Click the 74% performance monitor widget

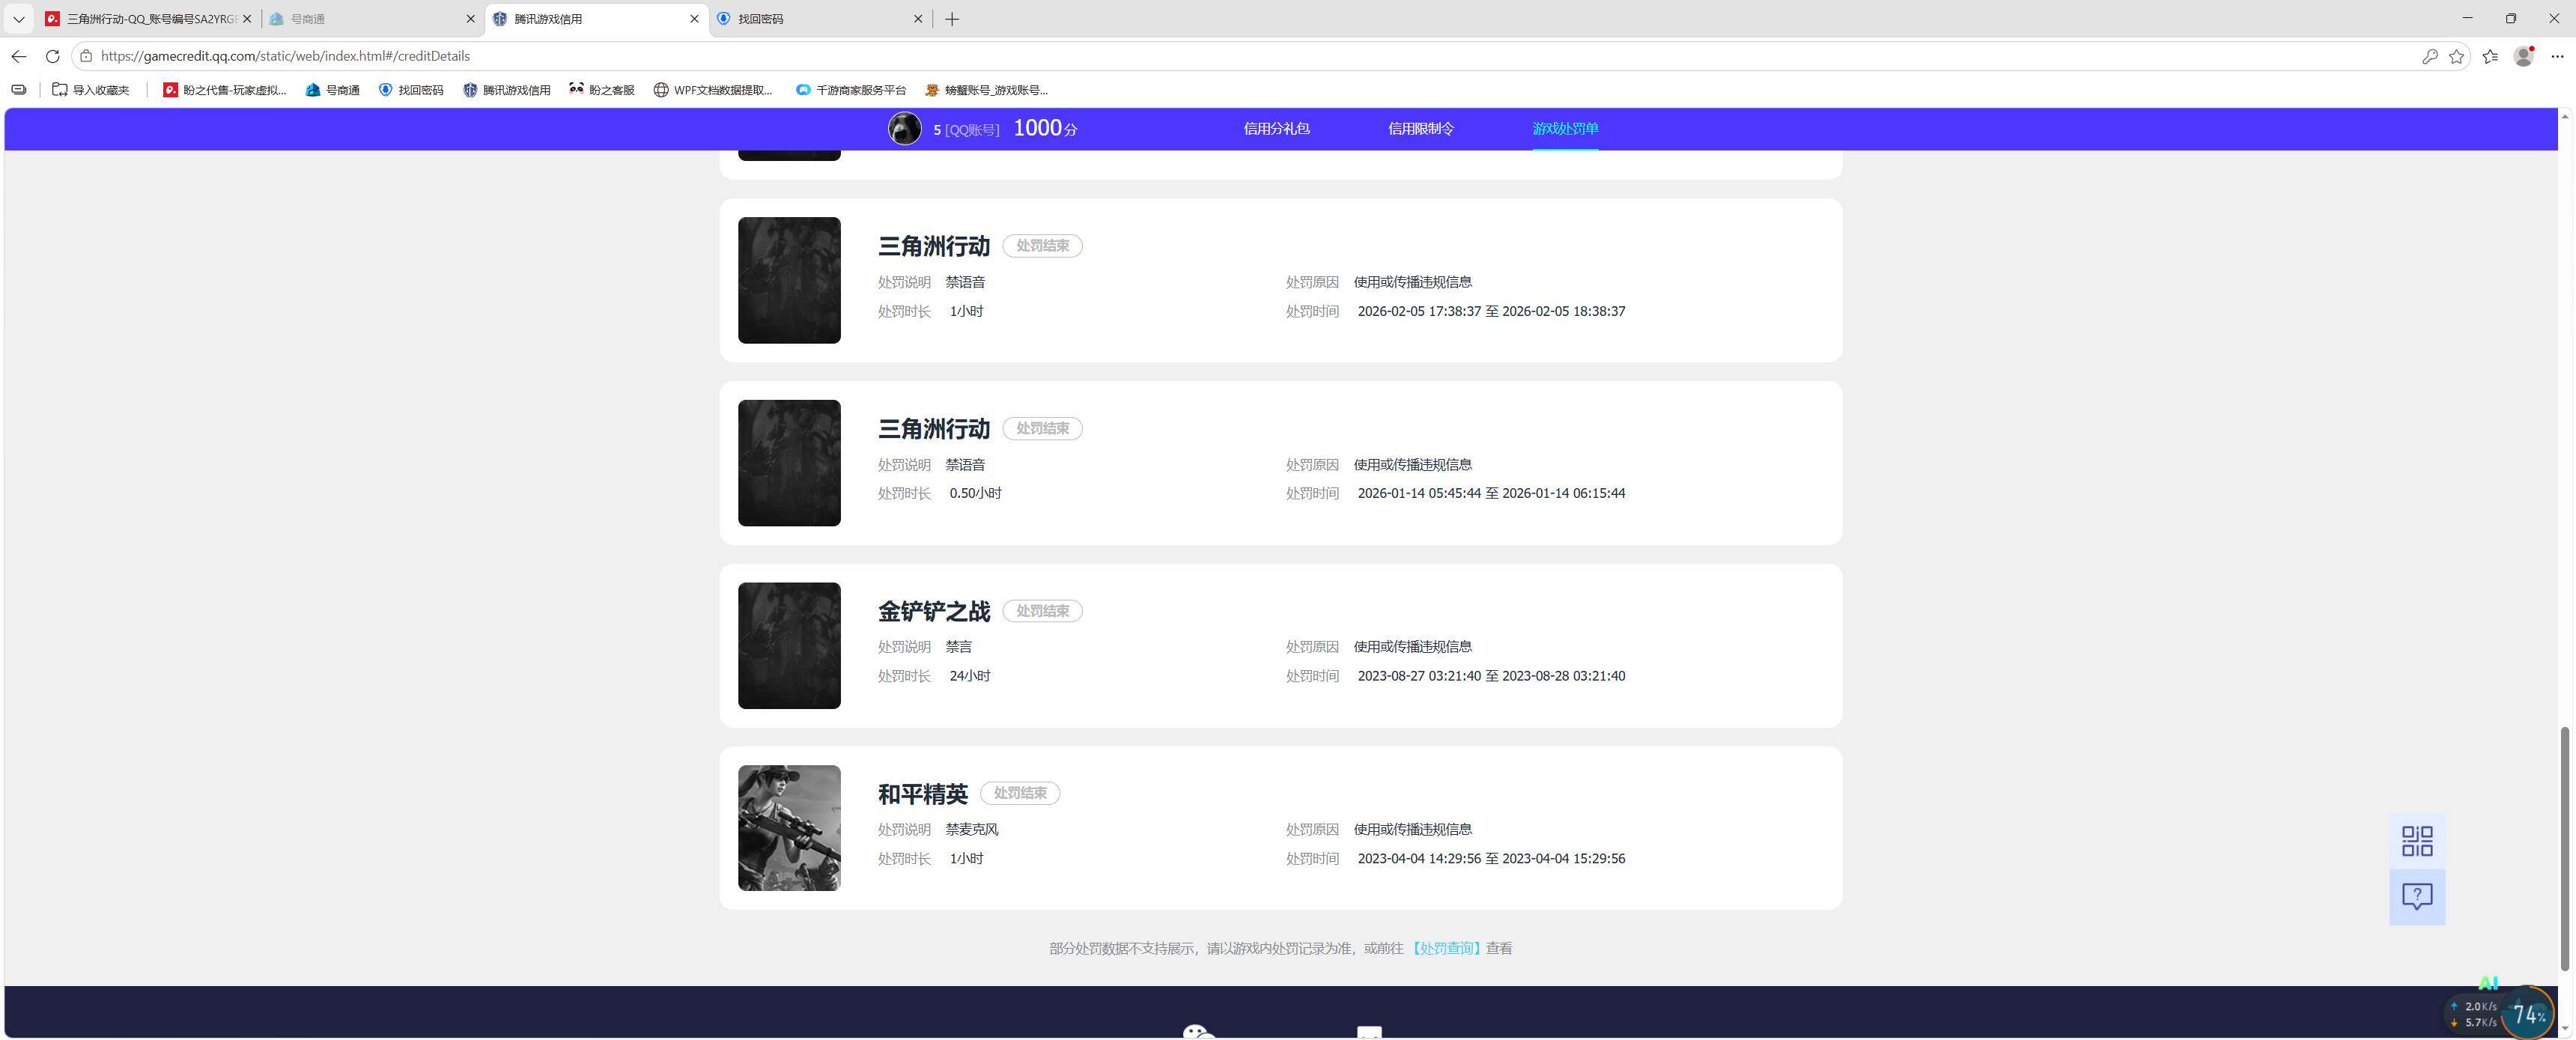click(x=2527, y=1014)
